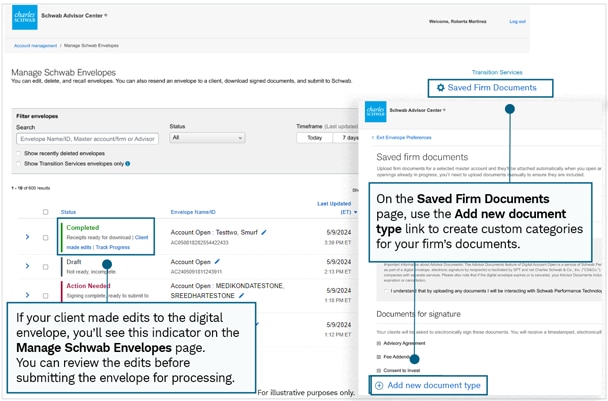608x401 pixels.
Task: Select the Today timeframe option
Action: point(314,138)
